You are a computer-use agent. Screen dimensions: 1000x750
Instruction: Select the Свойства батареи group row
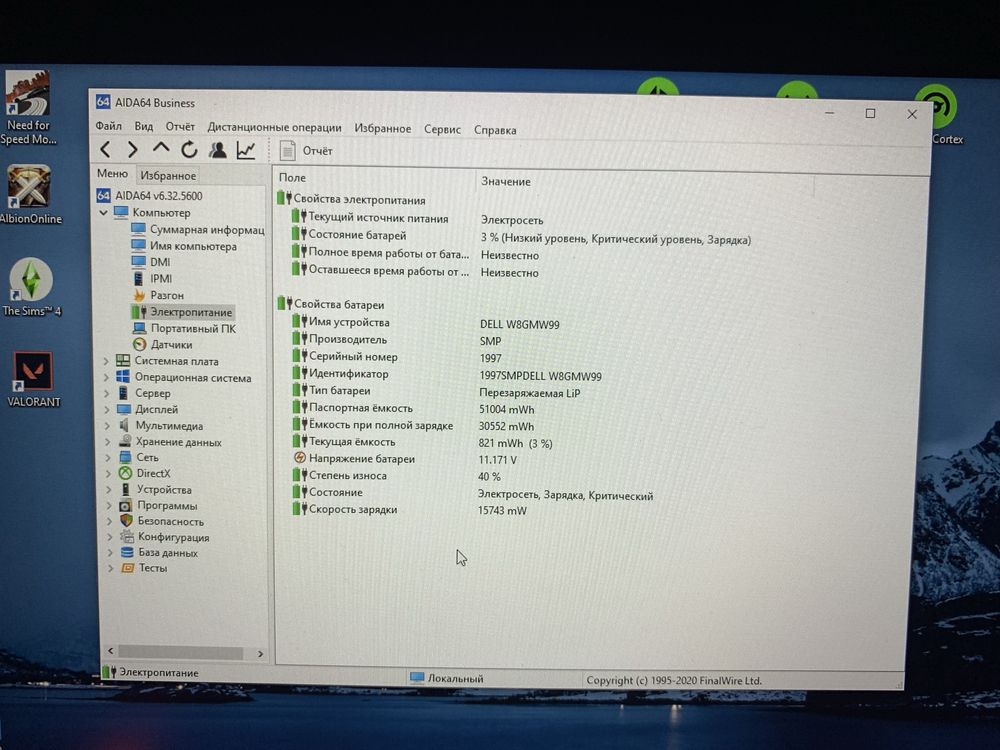(x=331, y=304)
